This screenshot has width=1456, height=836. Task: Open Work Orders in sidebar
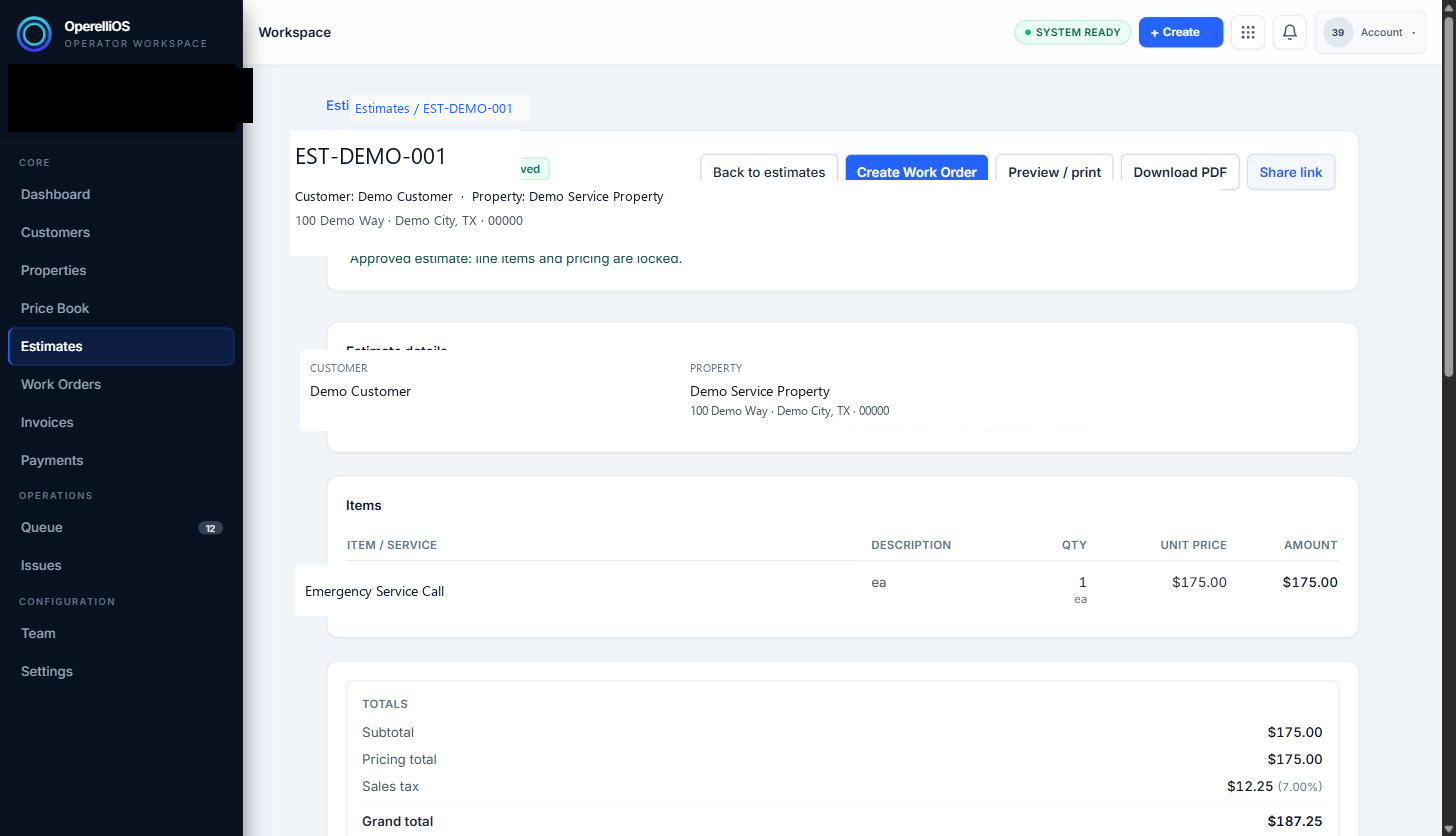[121, 384]
